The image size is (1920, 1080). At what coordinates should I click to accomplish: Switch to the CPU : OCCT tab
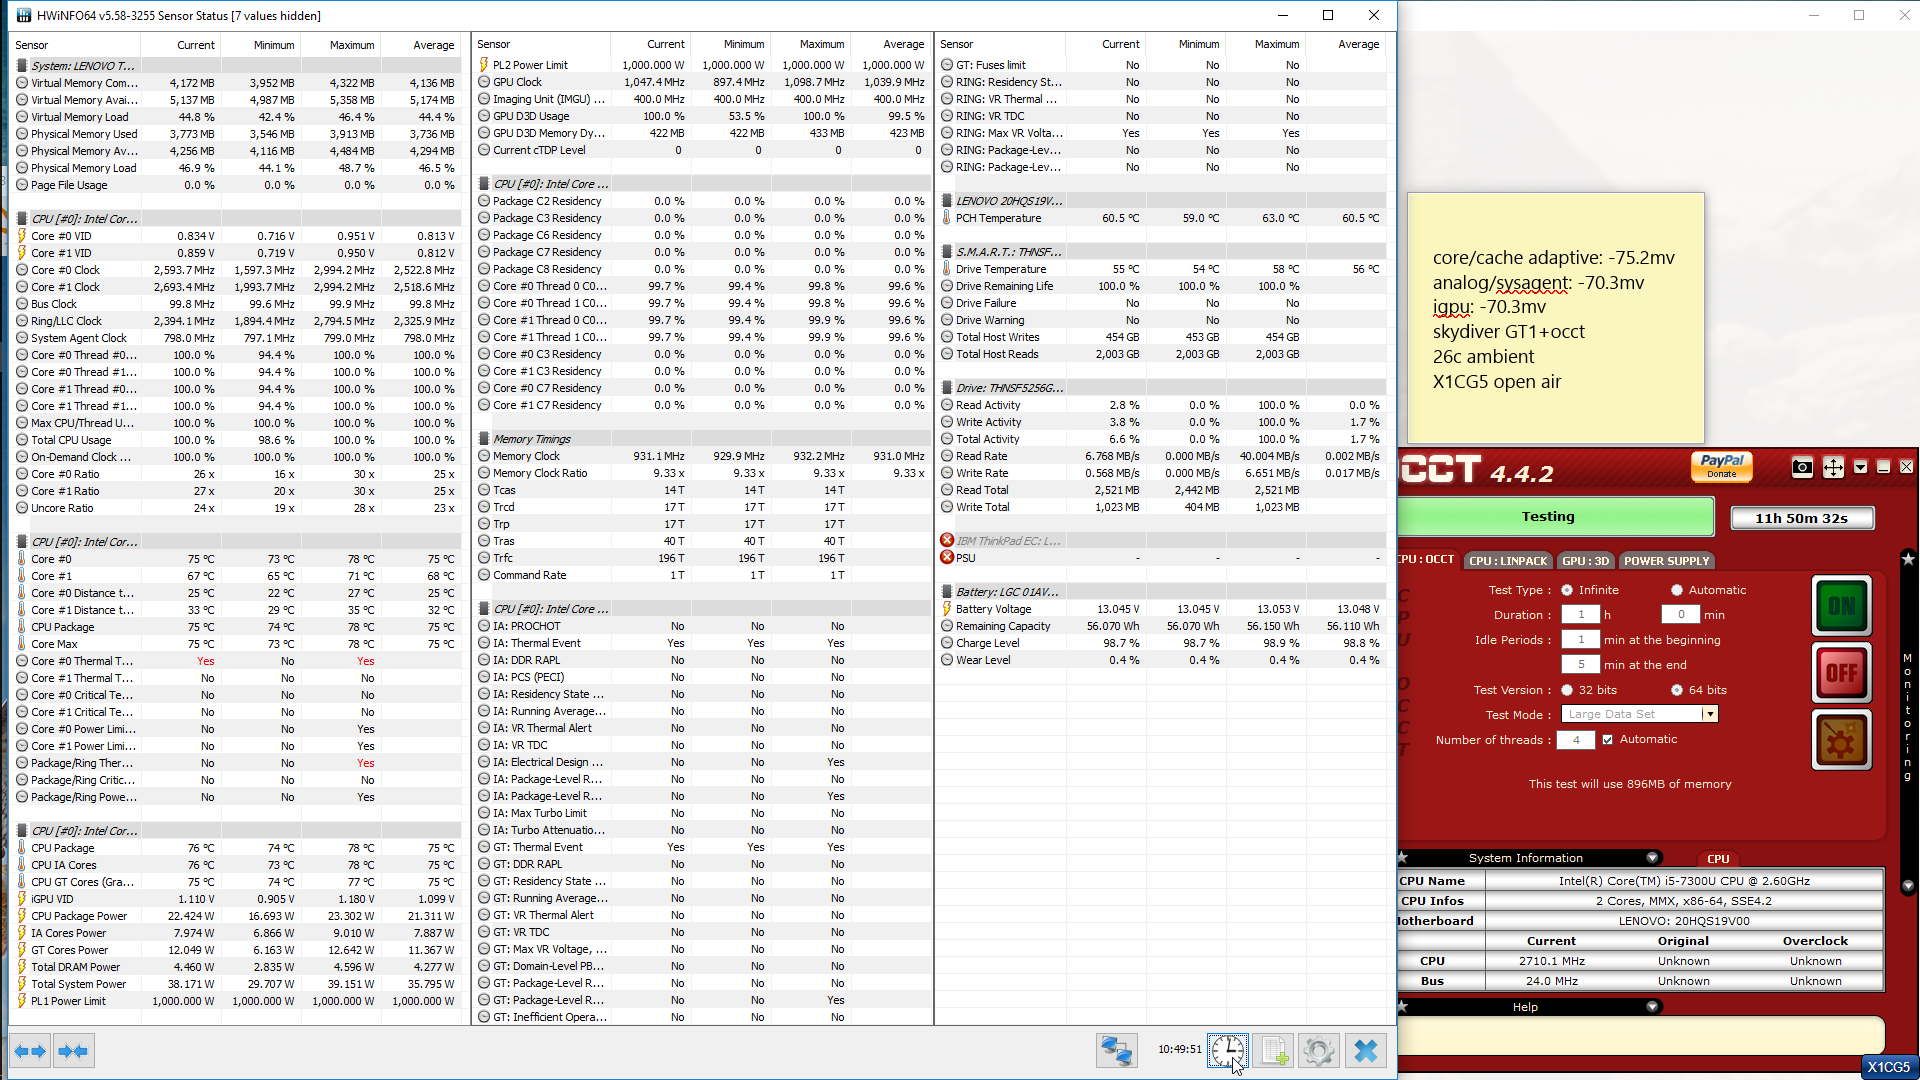click(1427, 560)
